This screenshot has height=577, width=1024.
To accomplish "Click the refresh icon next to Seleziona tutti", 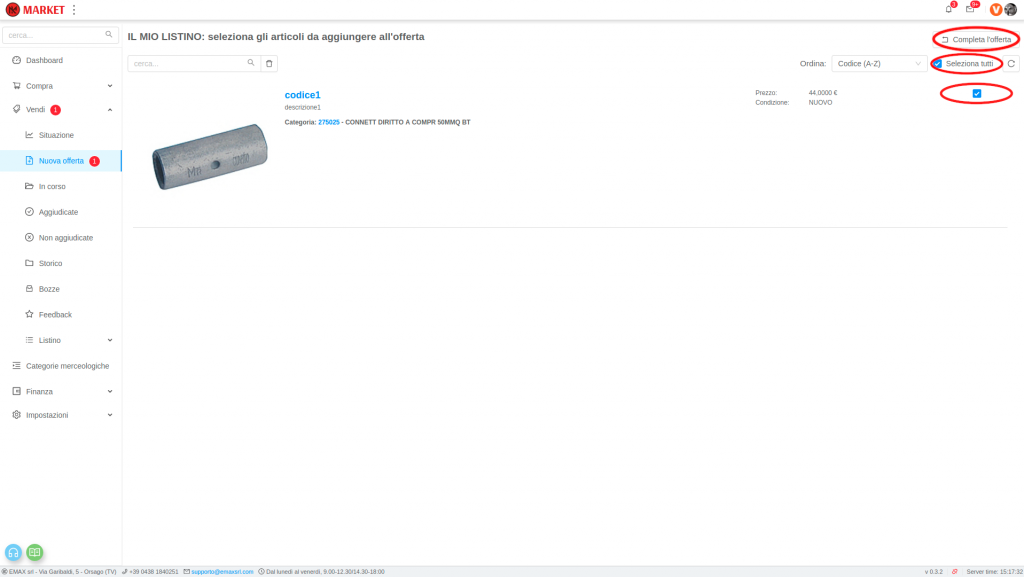I will coord(1011,63).
